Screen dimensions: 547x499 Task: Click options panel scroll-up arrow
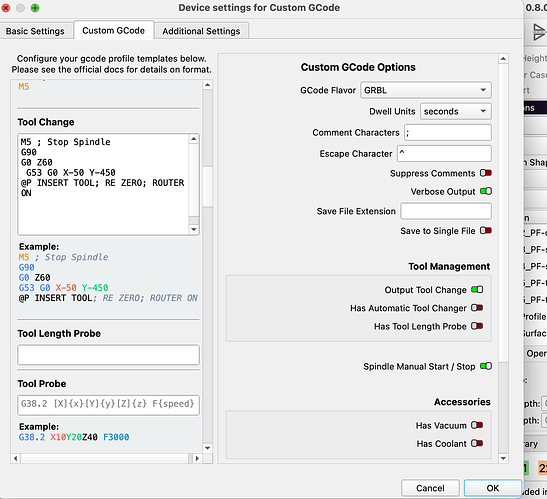click(503, 59)
